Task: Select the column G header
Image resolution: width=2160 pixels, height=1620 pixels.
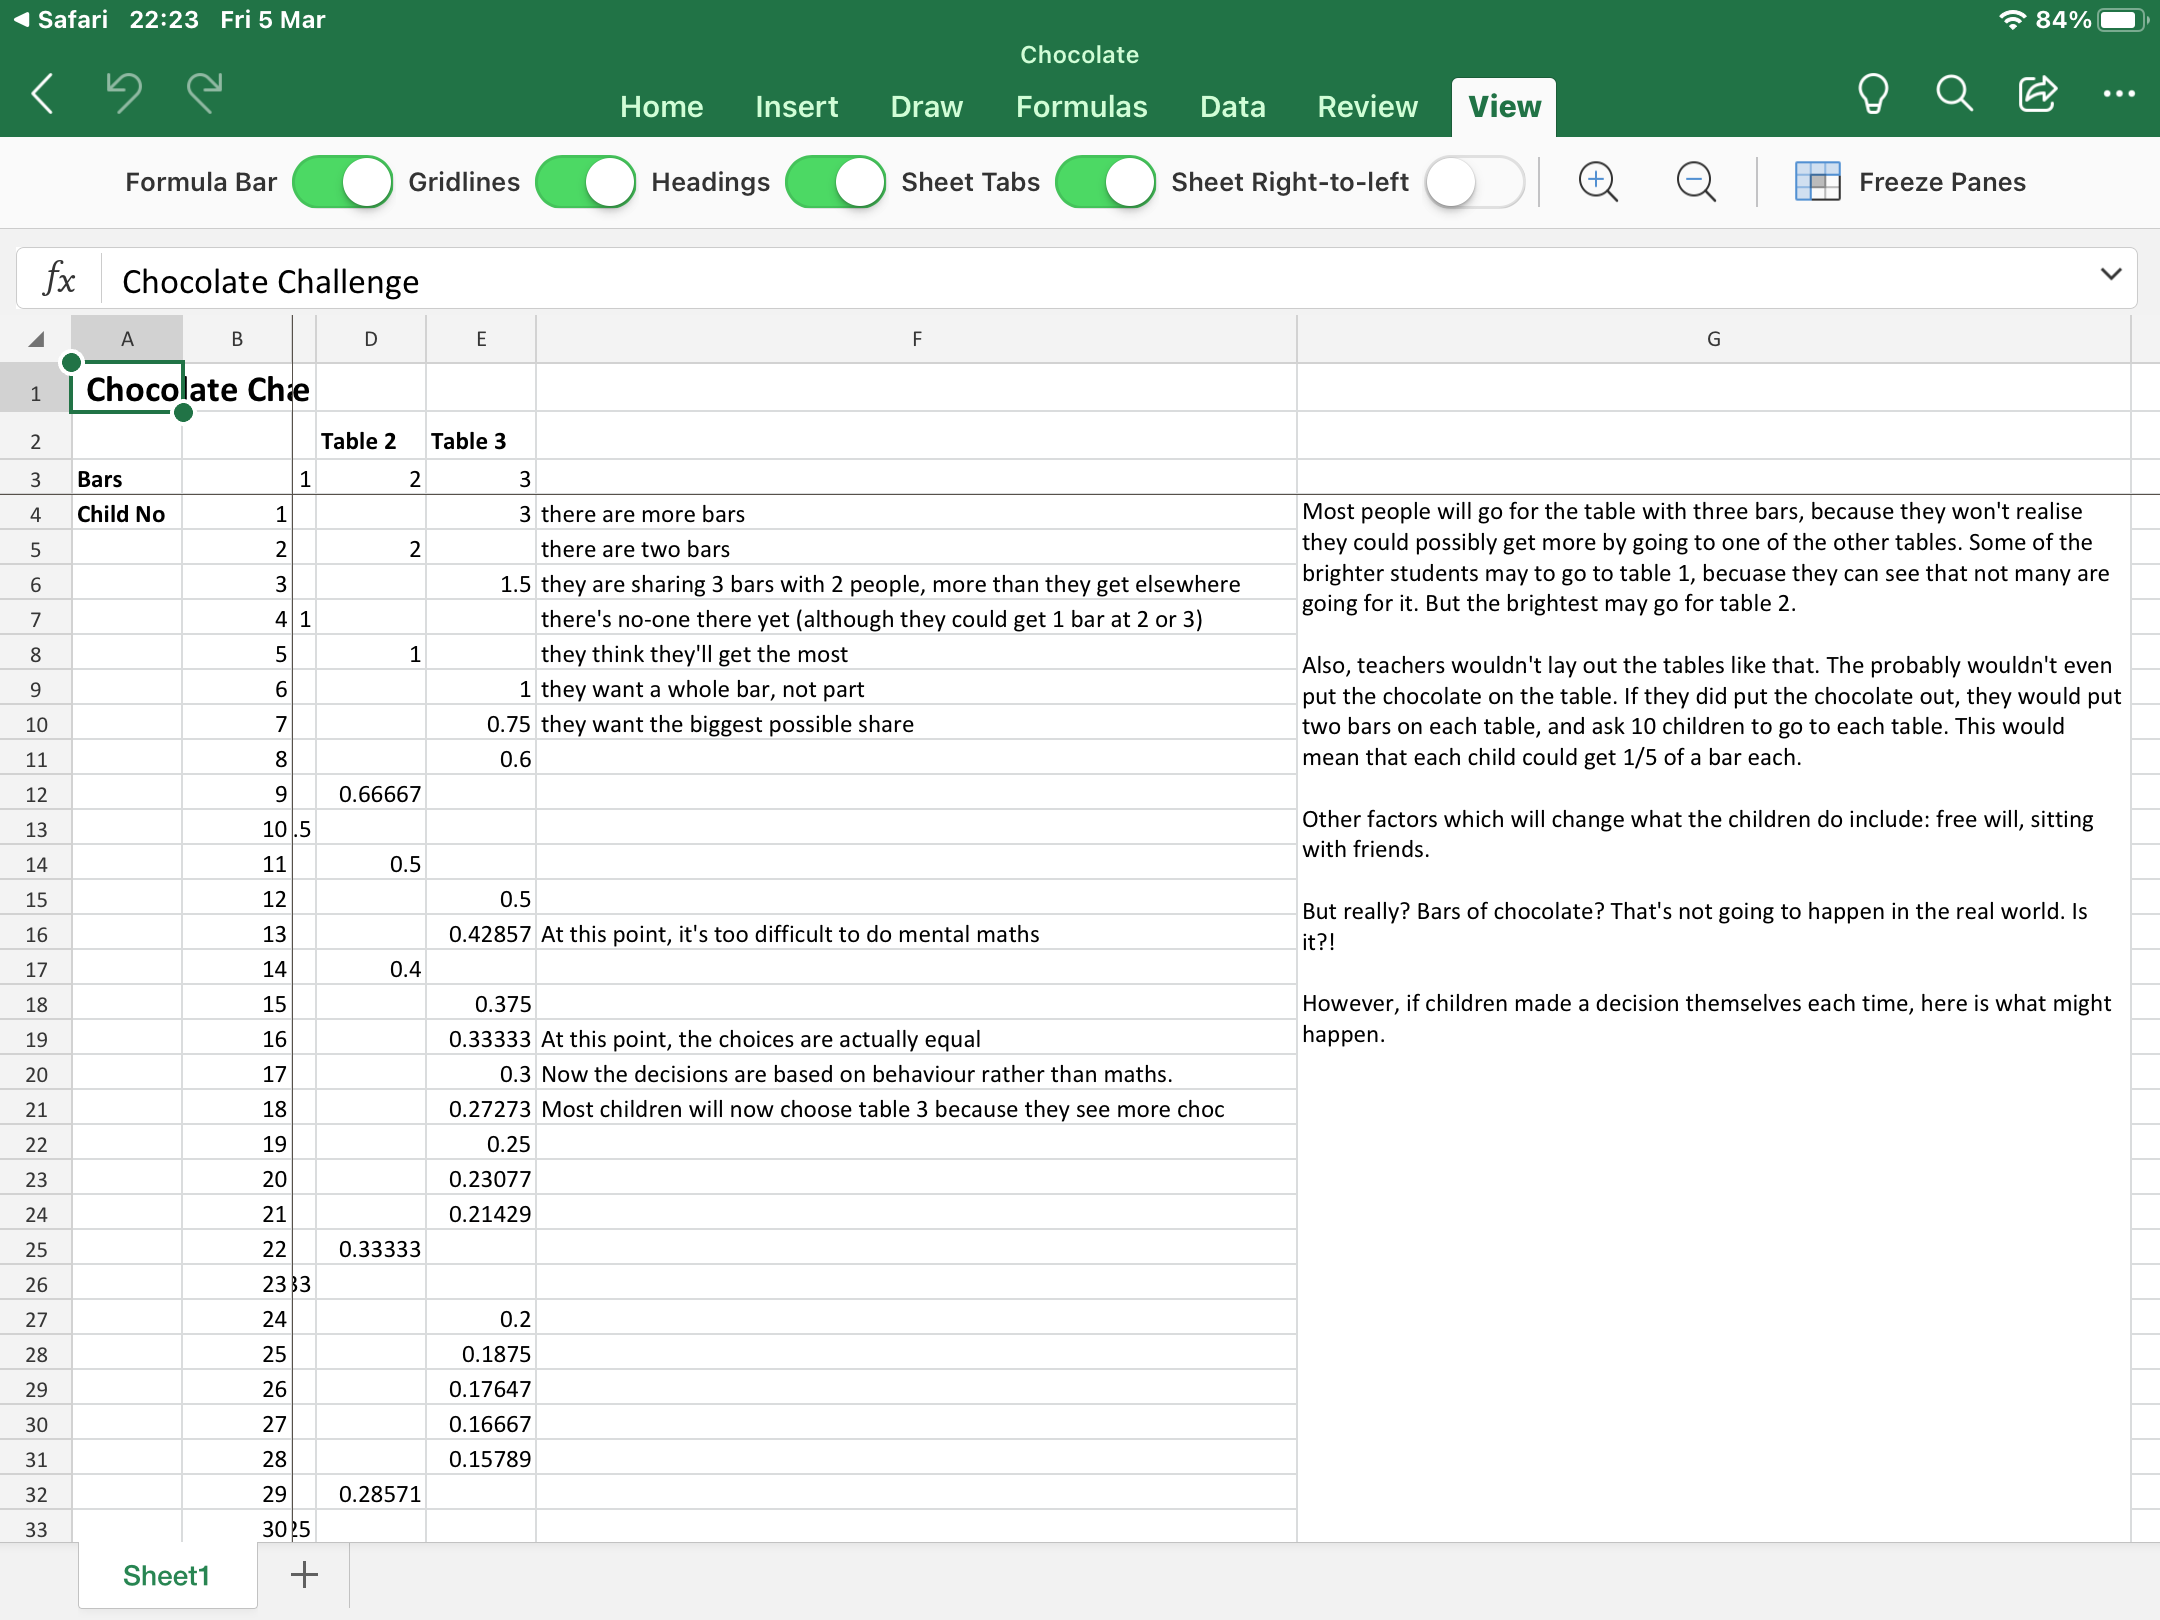Action: pos(1713,339)
